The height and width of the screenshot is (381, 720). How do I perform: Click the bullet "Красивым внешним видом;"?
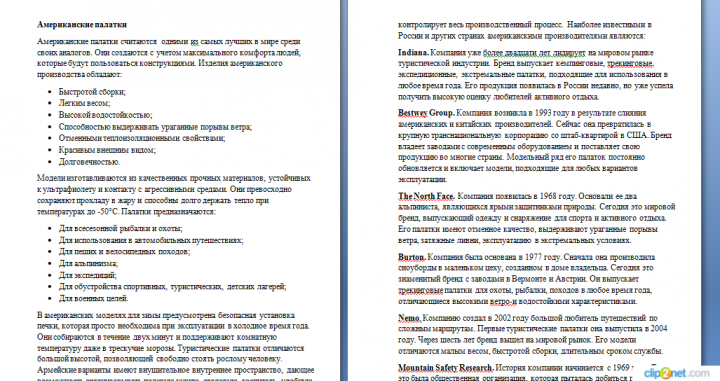click(107, 150)
